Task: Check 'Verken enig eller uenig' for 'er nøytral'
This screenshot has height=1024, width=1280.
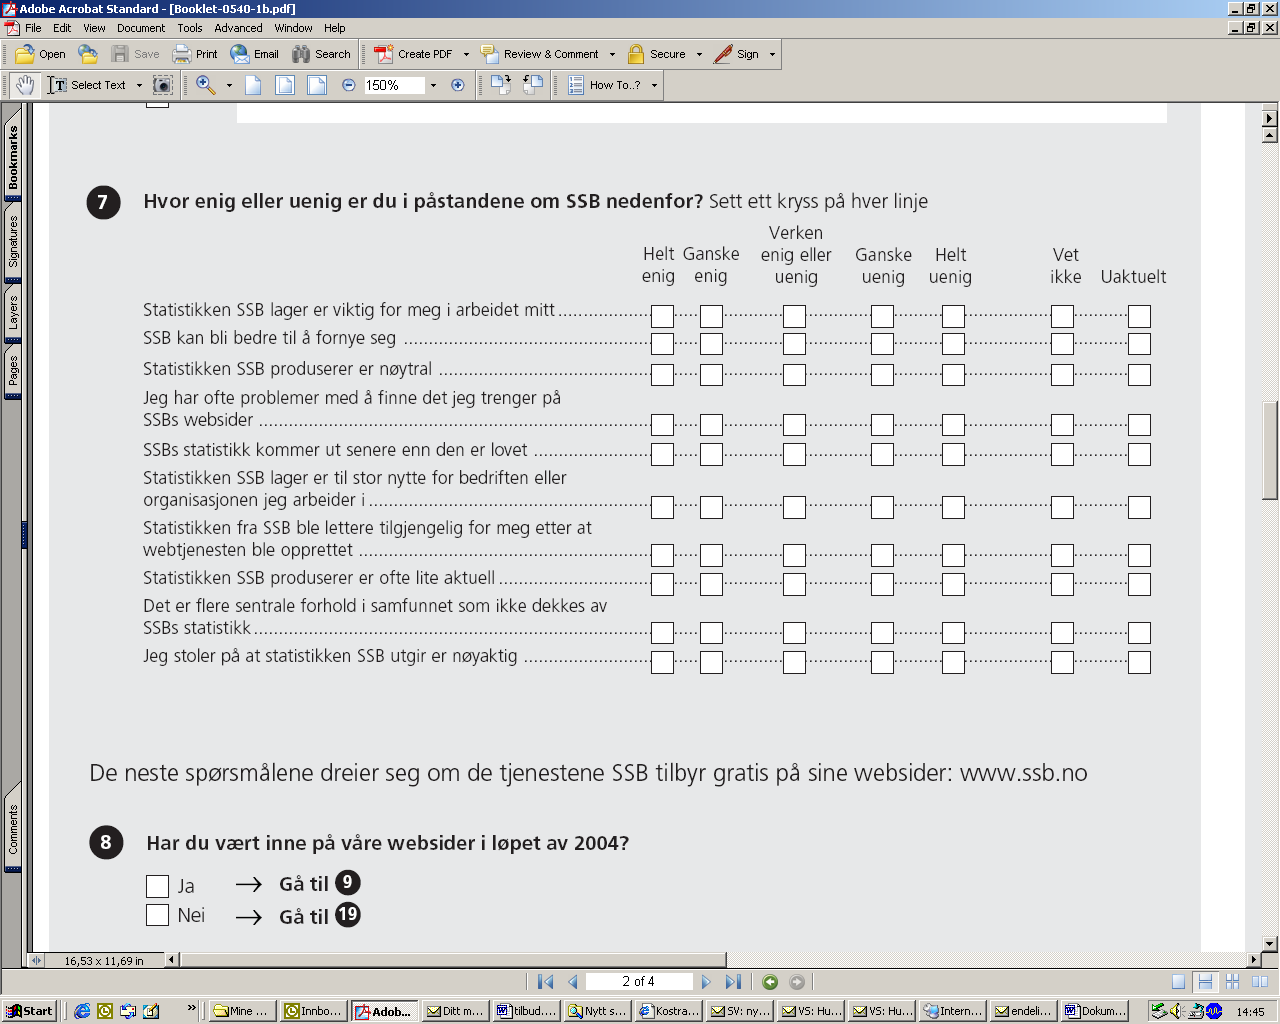Action: click(794, 375)
